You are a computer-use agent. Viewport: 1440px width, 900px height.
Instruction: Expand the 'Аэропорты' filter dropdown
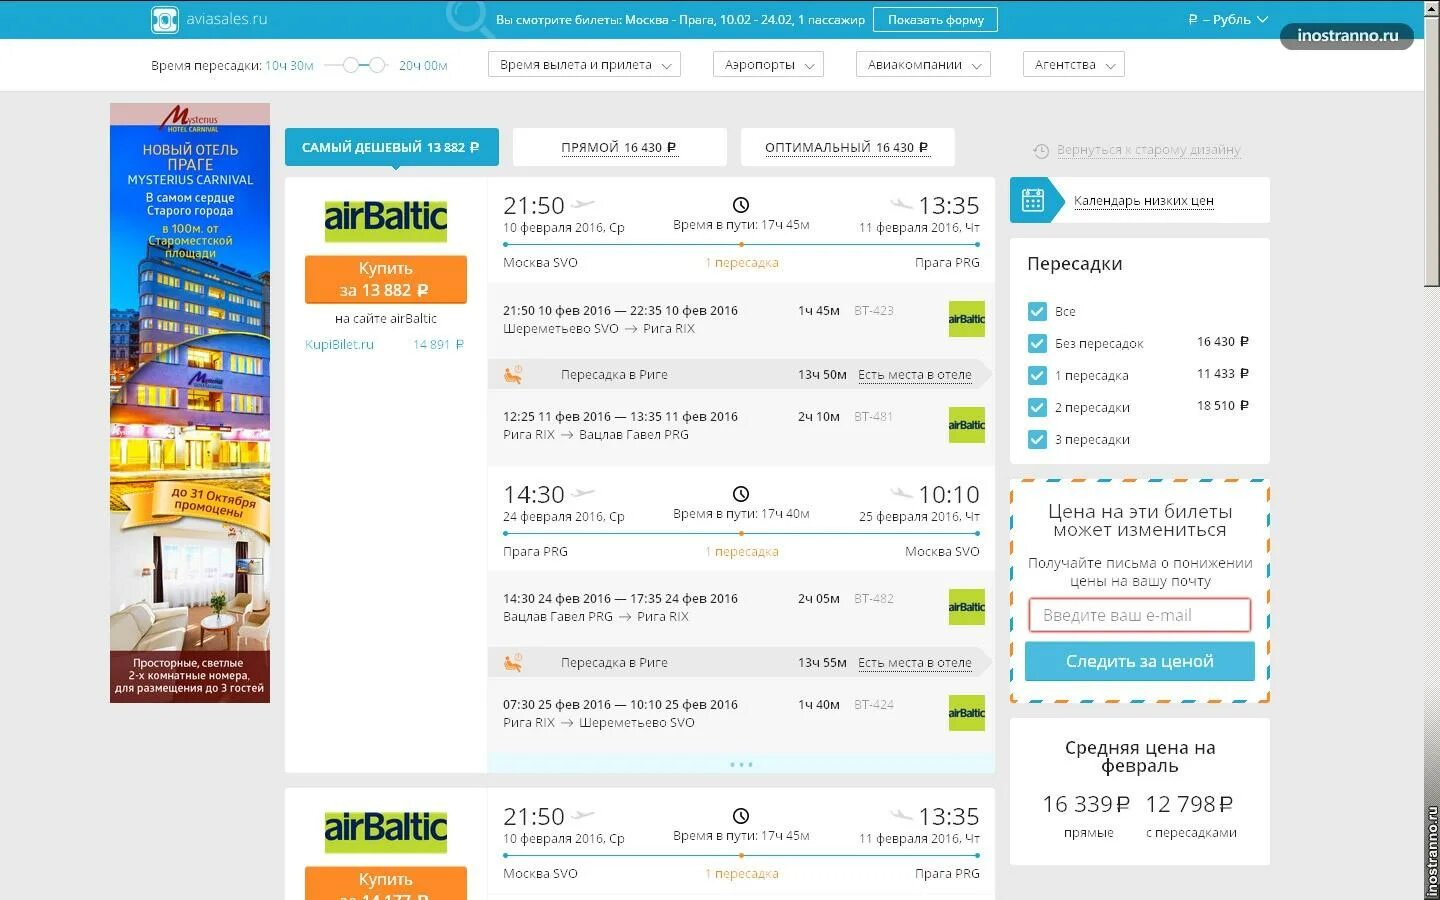point(769,64)
